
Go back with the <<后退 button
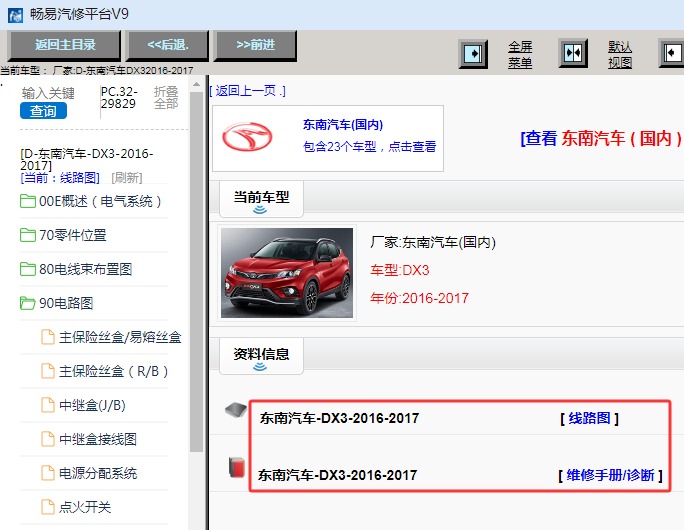[168, 45]
